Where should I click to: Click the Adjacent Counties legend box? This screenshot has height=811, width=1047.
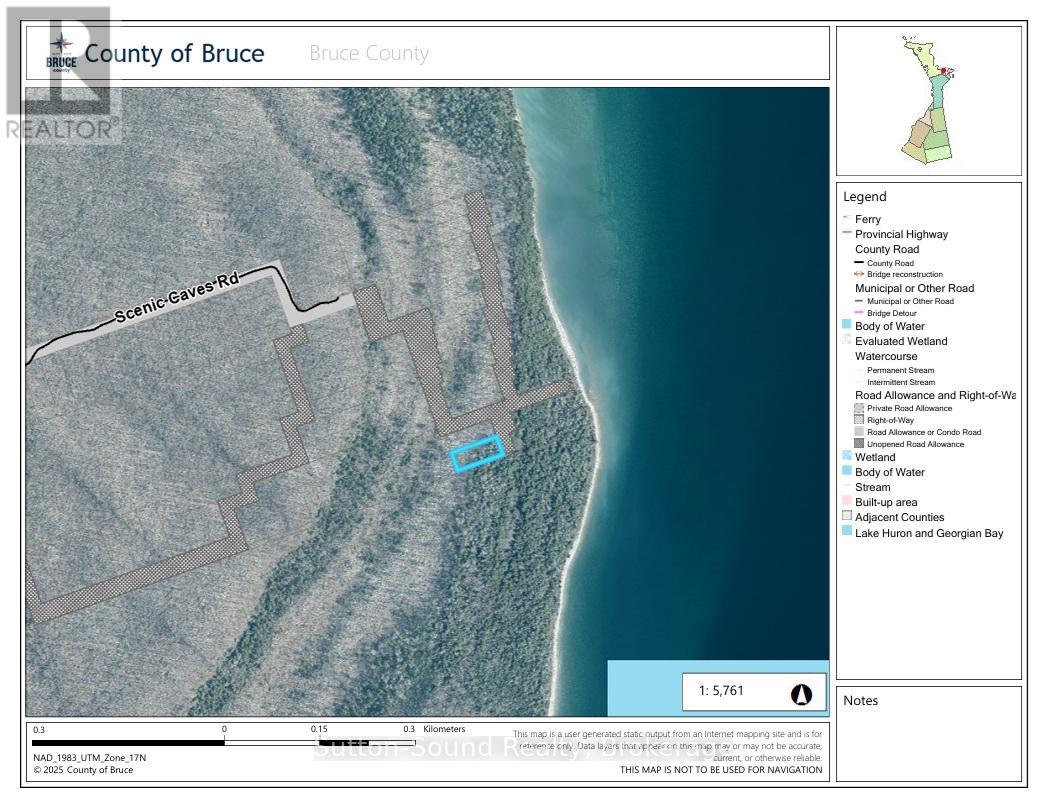[846, 517]
